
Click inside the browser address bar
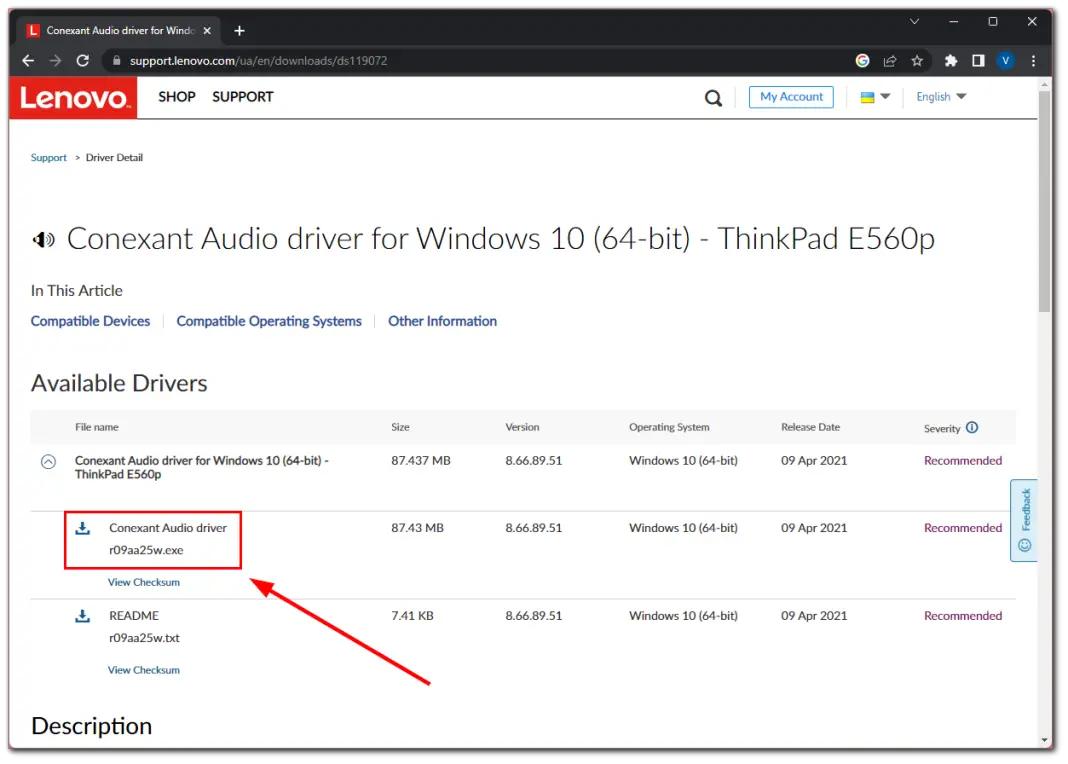click(400, 60)
